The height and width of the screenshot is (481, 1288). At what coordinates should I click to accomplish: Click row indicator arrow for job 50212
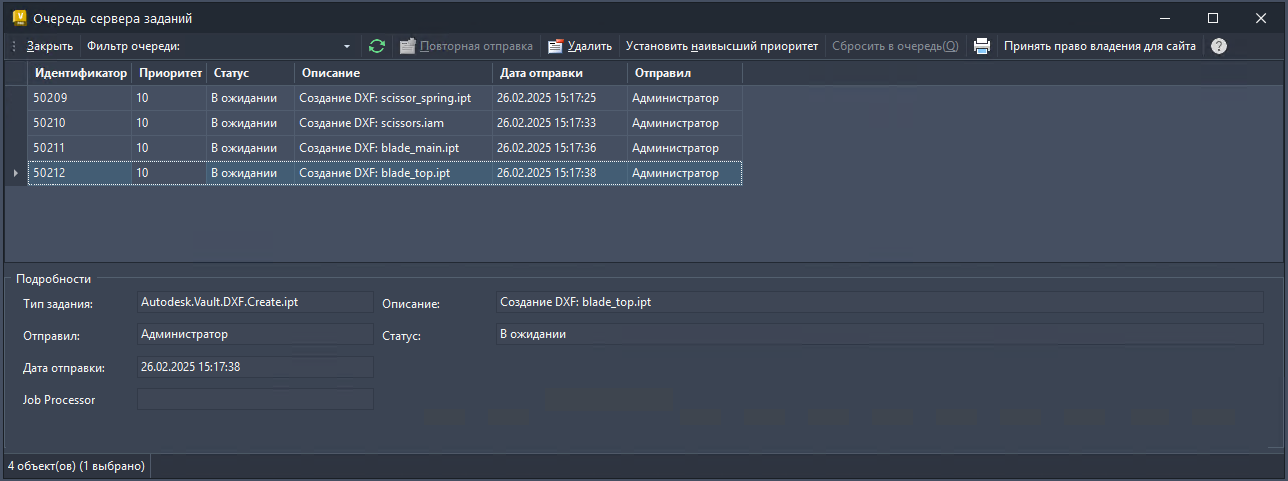pyautogui.click(x=15, y=173)
